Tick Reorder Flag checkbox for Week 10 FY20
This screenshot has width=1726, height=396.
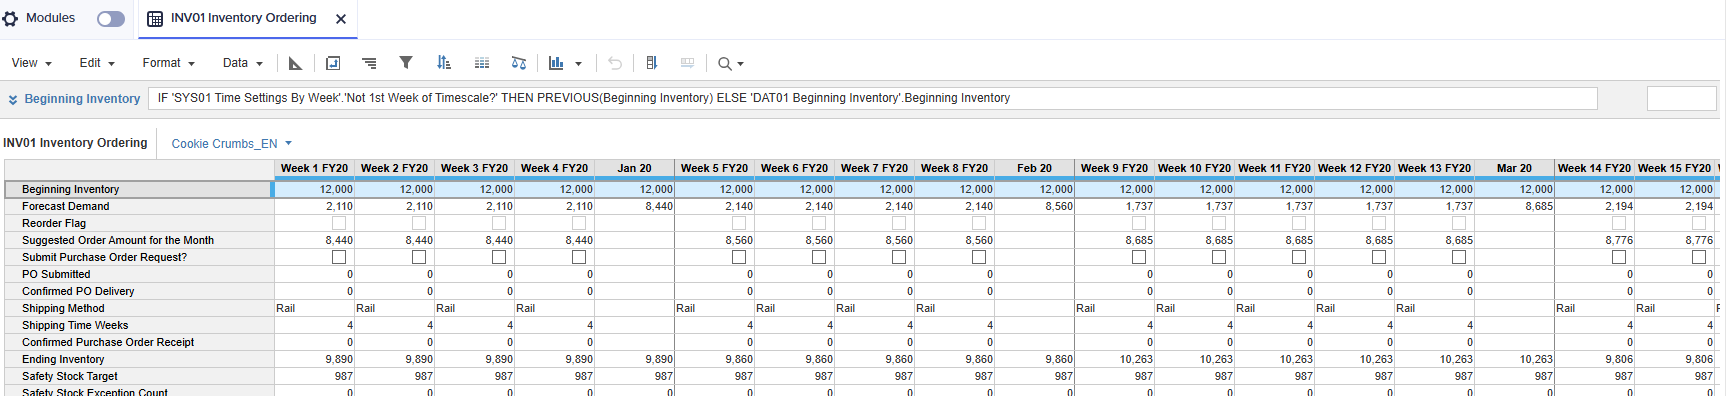[1219, 223]
